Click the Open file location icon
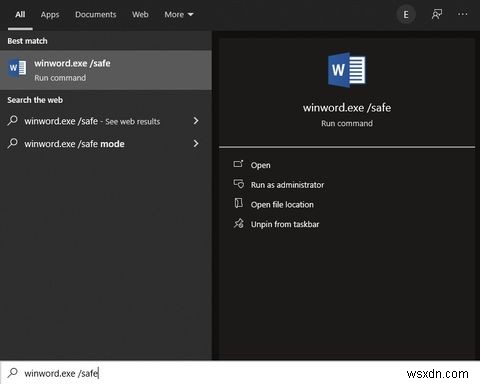Screen dimensions: 480x384 (x=238, y=203)
